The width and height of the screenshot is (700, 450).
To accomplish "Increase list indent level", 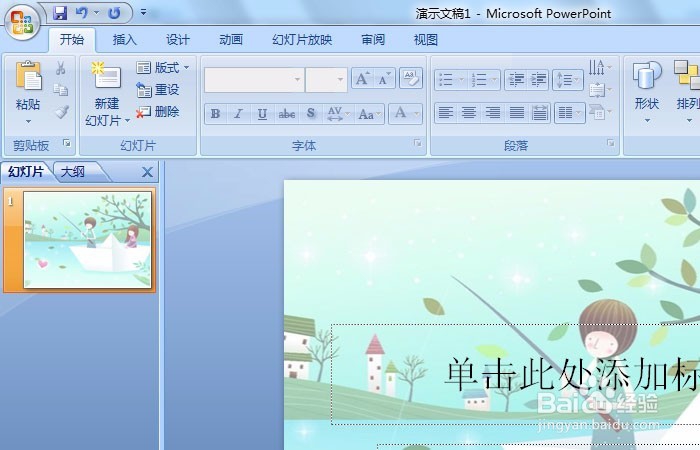I will point(538,80).
